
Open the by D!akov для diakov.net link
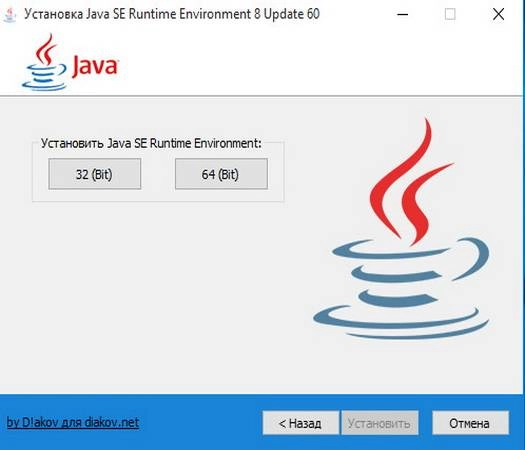point(73,423)
